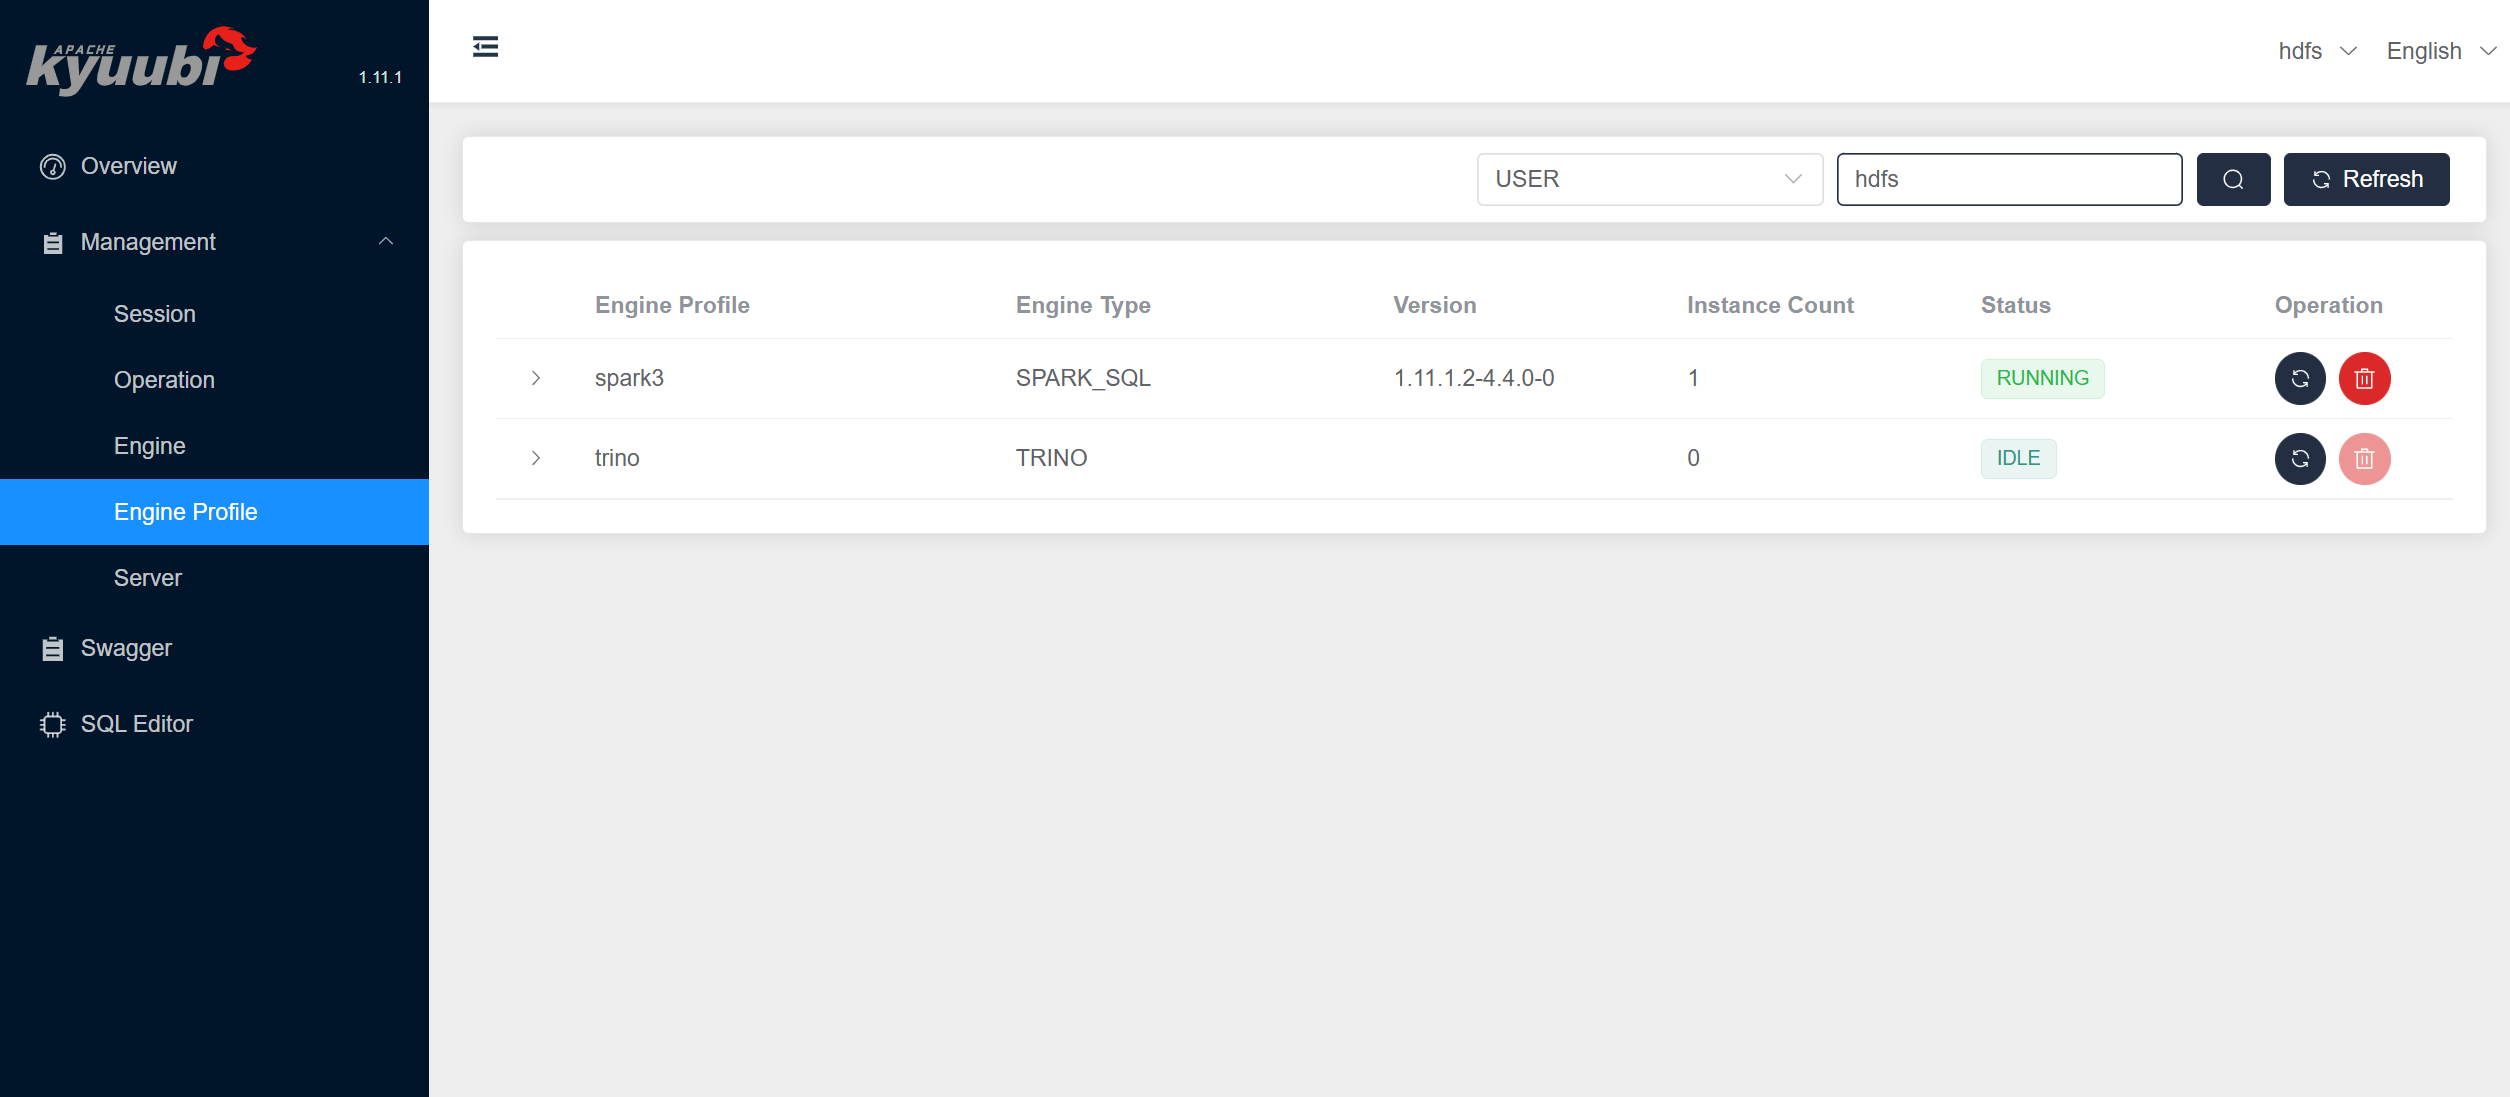The width and height of the screenshot is (2510, 1097).
Task: Click the Refresh button
Action: coord(2366,179)
